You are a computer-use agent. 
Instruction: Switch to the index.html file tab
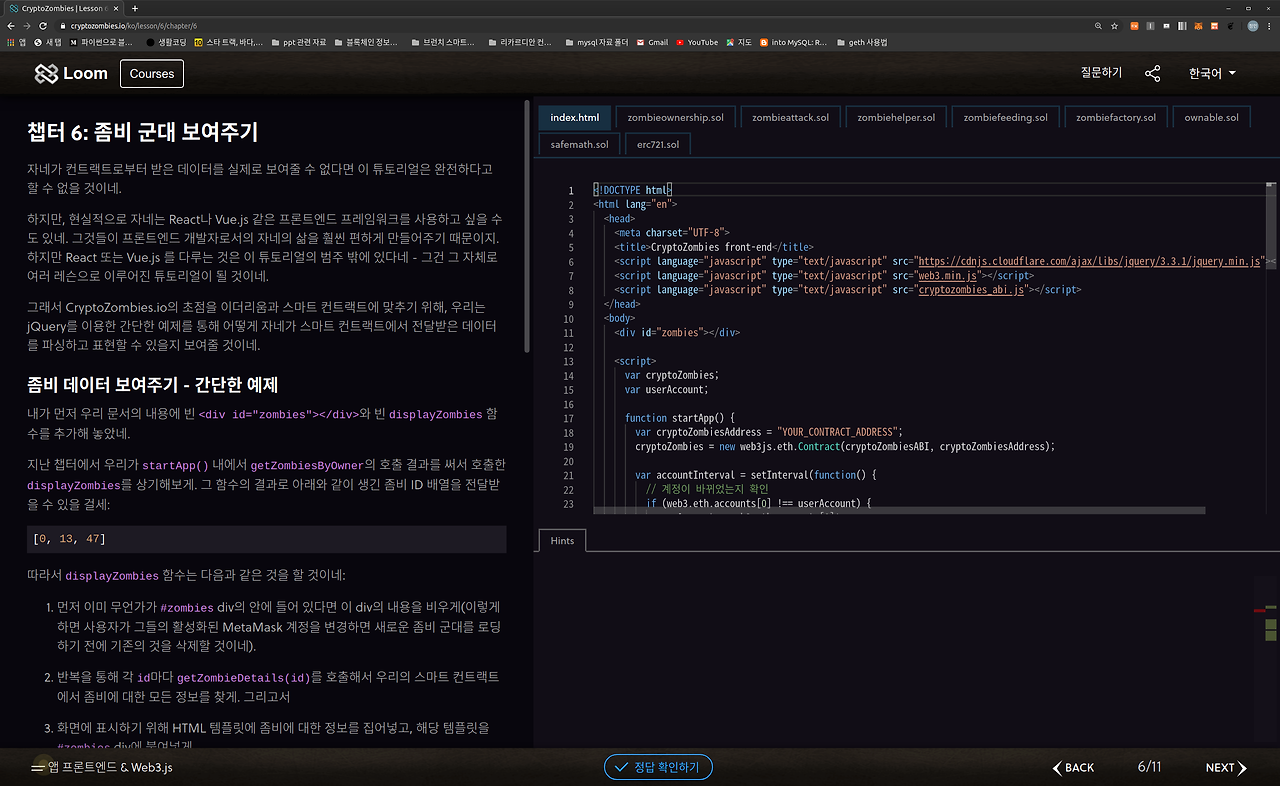point(575,117)
